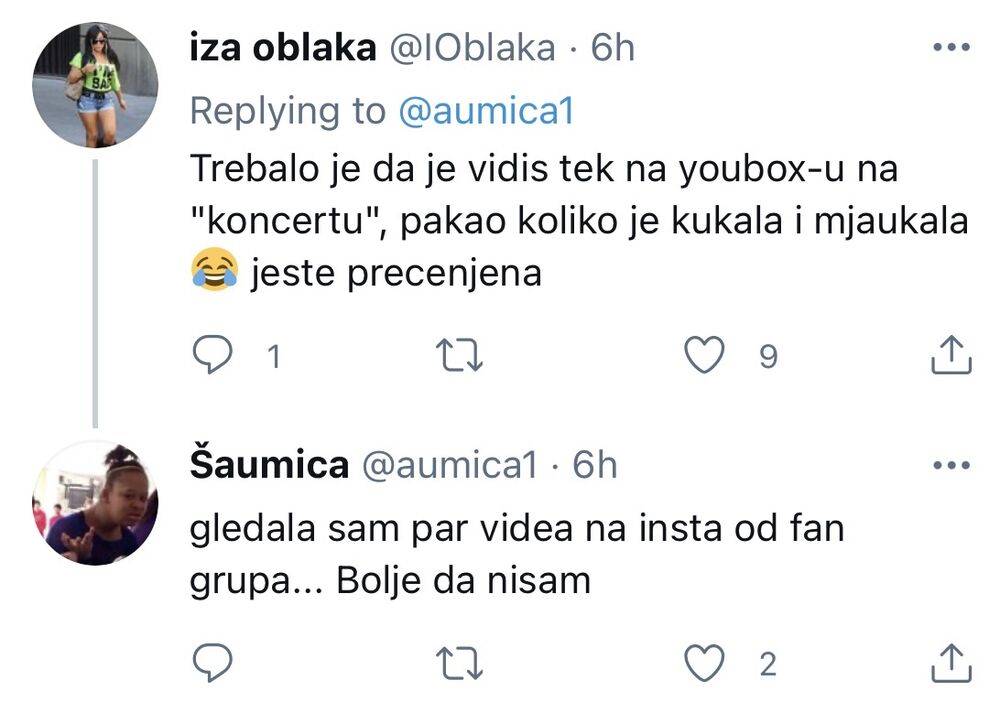Screen dimensions: 1000x713
Task: Share iza oblaka's tweet
Action: click(951, 356)
